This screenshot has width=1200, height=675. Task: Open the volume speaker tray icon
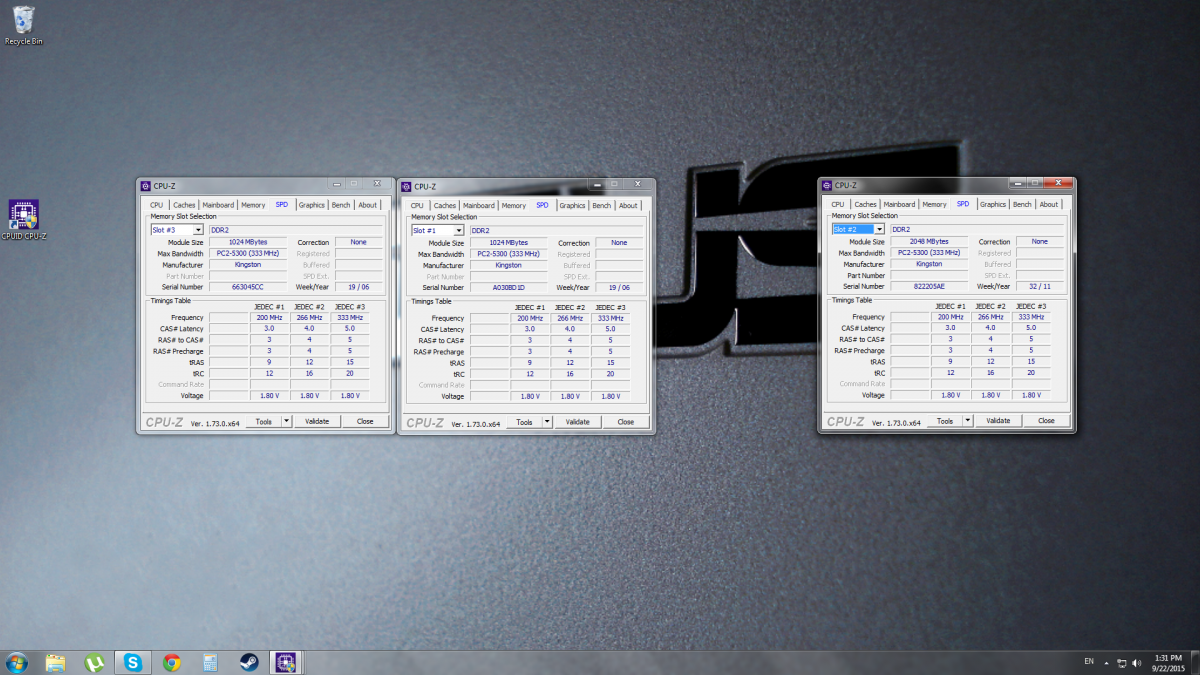[x=1137, y=662]
